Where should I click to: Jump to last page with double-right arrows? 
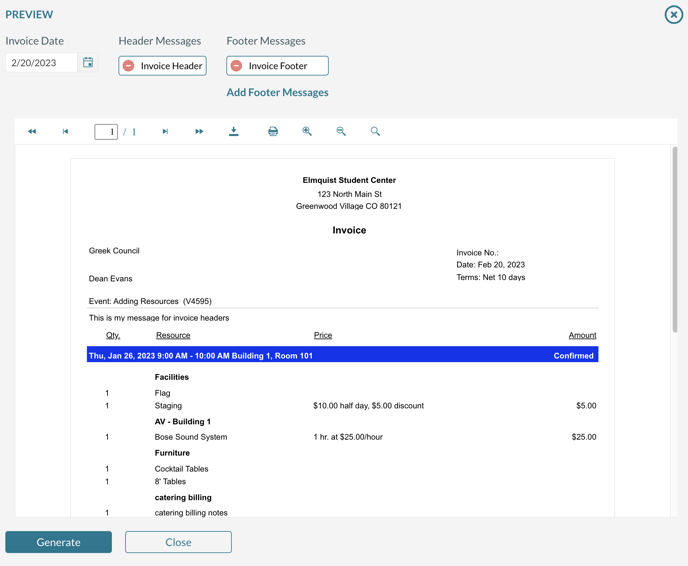coord(199,131)
